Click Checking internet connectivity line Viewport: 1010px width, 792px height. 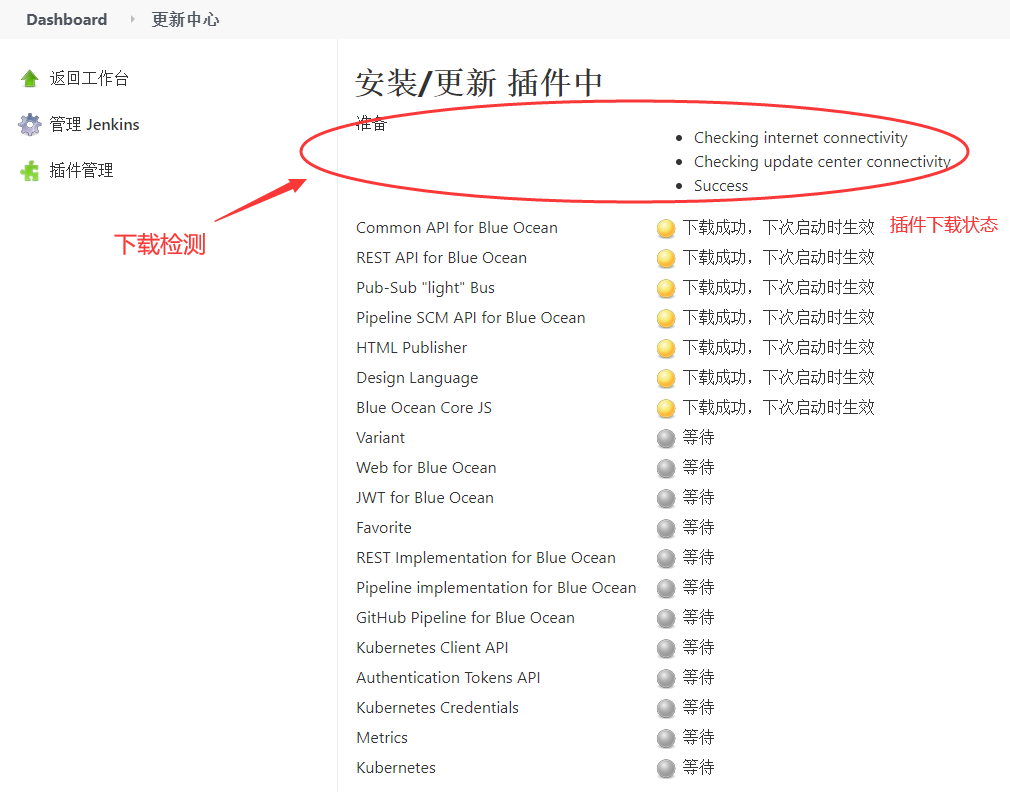pyautogui.click(x=801, y=138)
